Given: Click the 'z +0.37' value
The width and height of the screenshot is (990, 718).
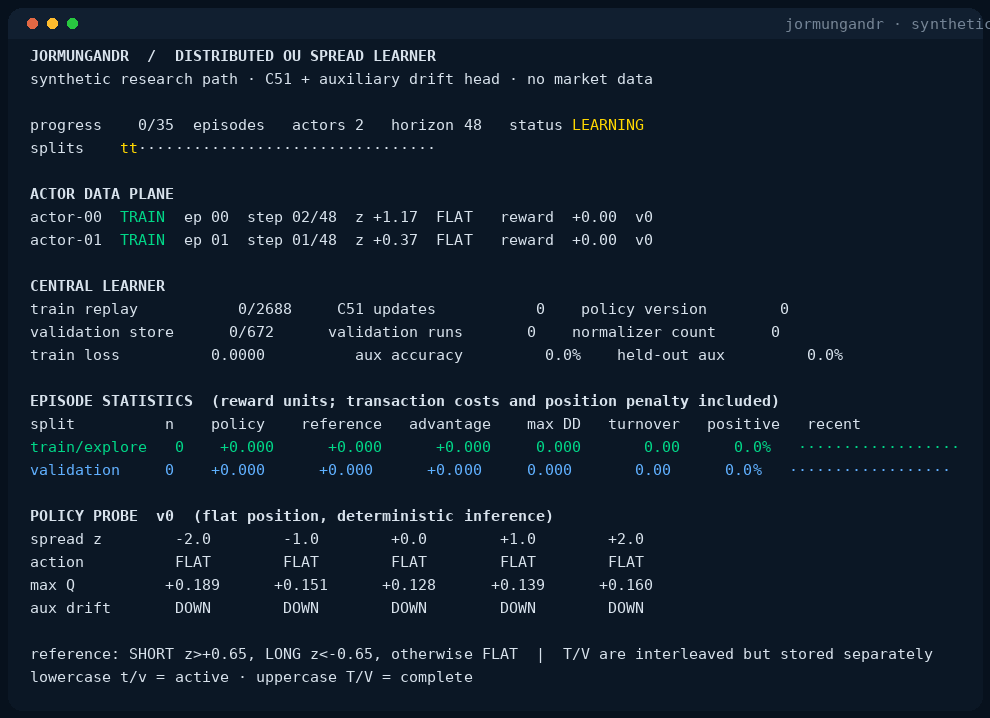Looking at the screenshot, I should 386,240.
